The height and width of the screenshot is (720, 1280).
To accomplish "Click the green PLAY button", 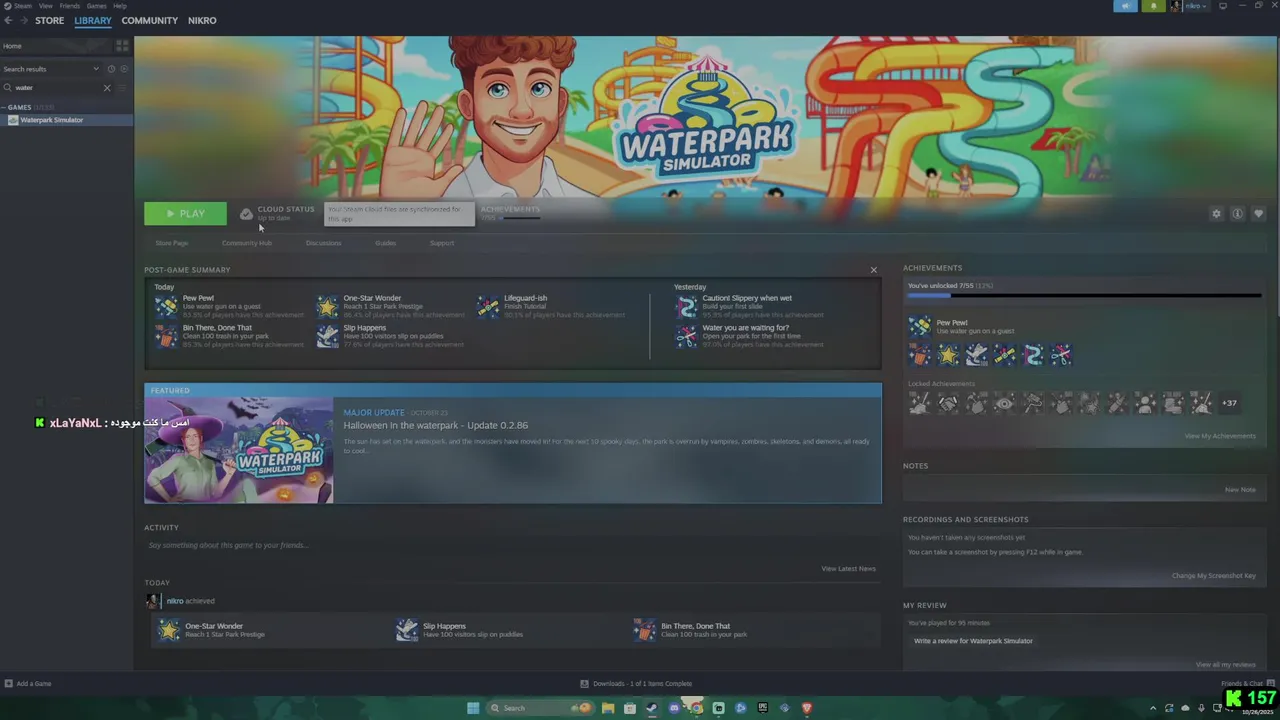I will tap(185, 213).
